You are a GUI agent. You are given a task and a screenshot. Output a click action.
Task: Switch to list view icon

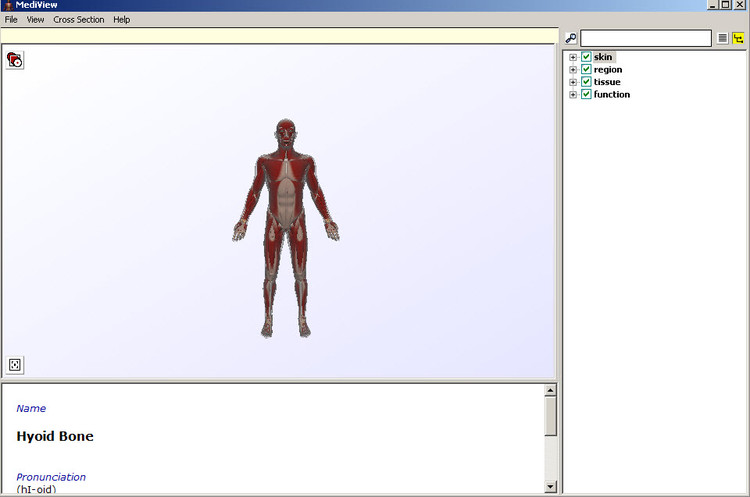(x=722, y=38)
